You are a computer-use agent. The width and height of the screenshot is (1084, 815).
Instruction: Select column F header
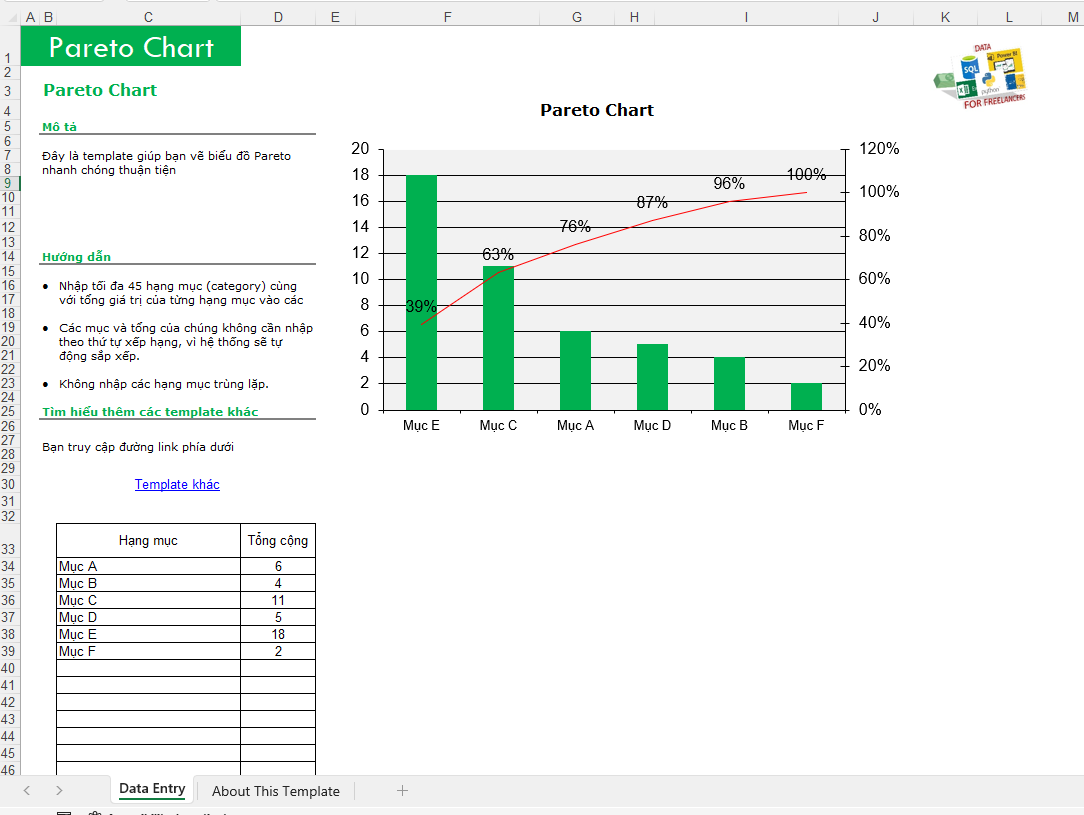(x=447, y=17)
